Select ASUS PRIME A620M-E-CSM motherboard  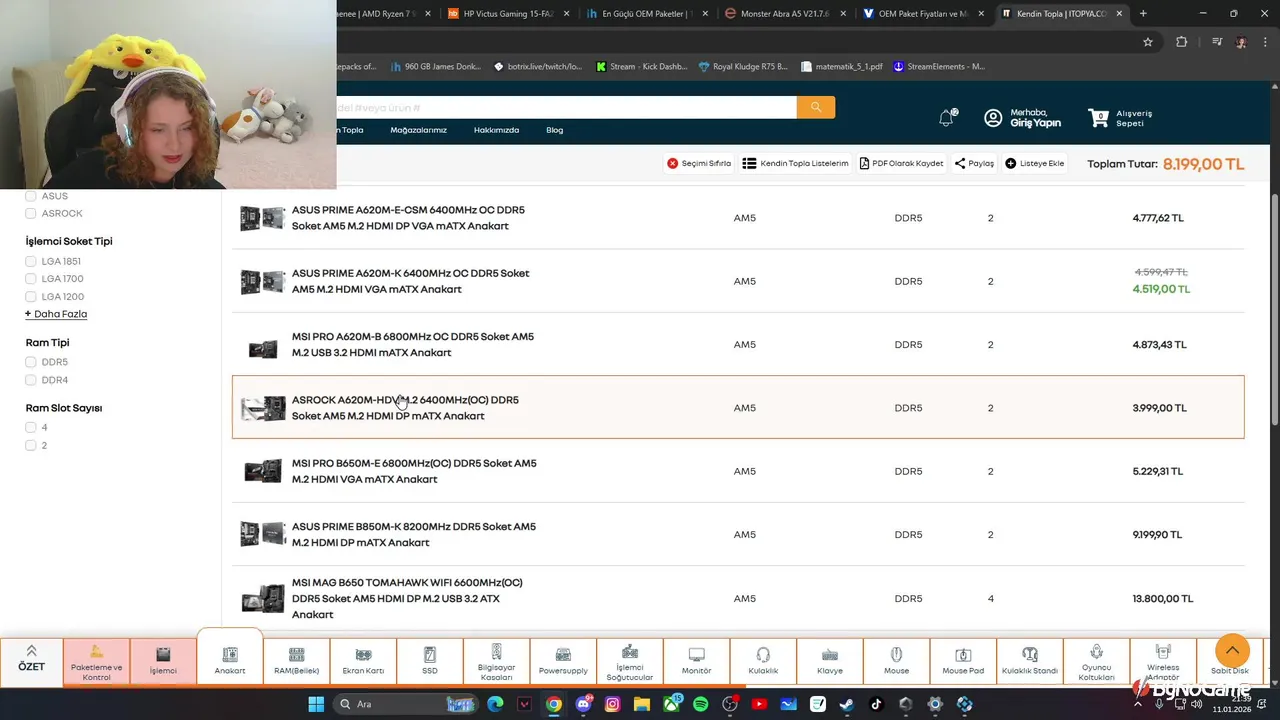pos(738,218)
